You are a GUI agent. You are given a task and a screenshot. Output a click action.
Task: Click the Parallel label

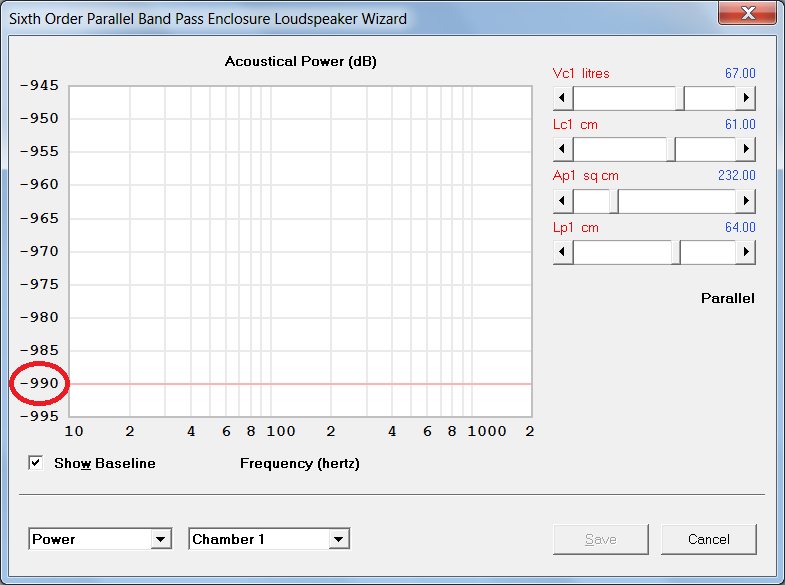(x=727, y=298)
